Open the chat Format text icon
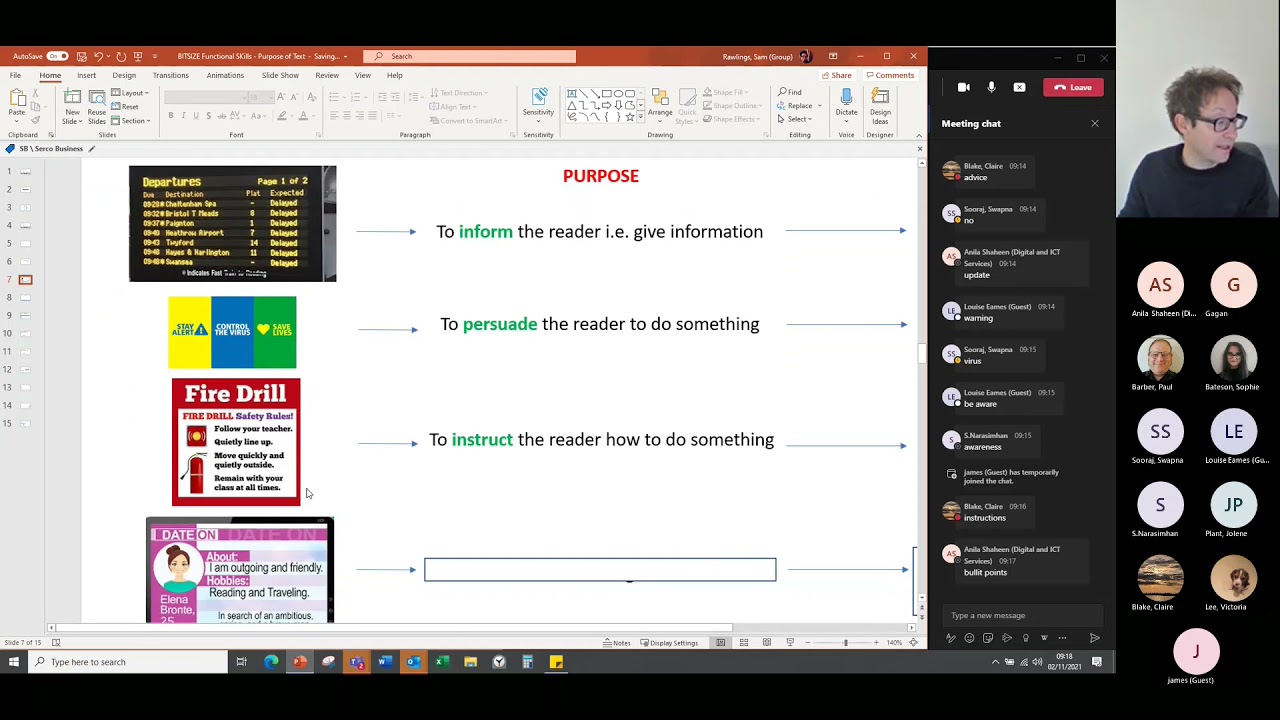The width and height of the screenshot is (1280, 720). pos(950,638)
